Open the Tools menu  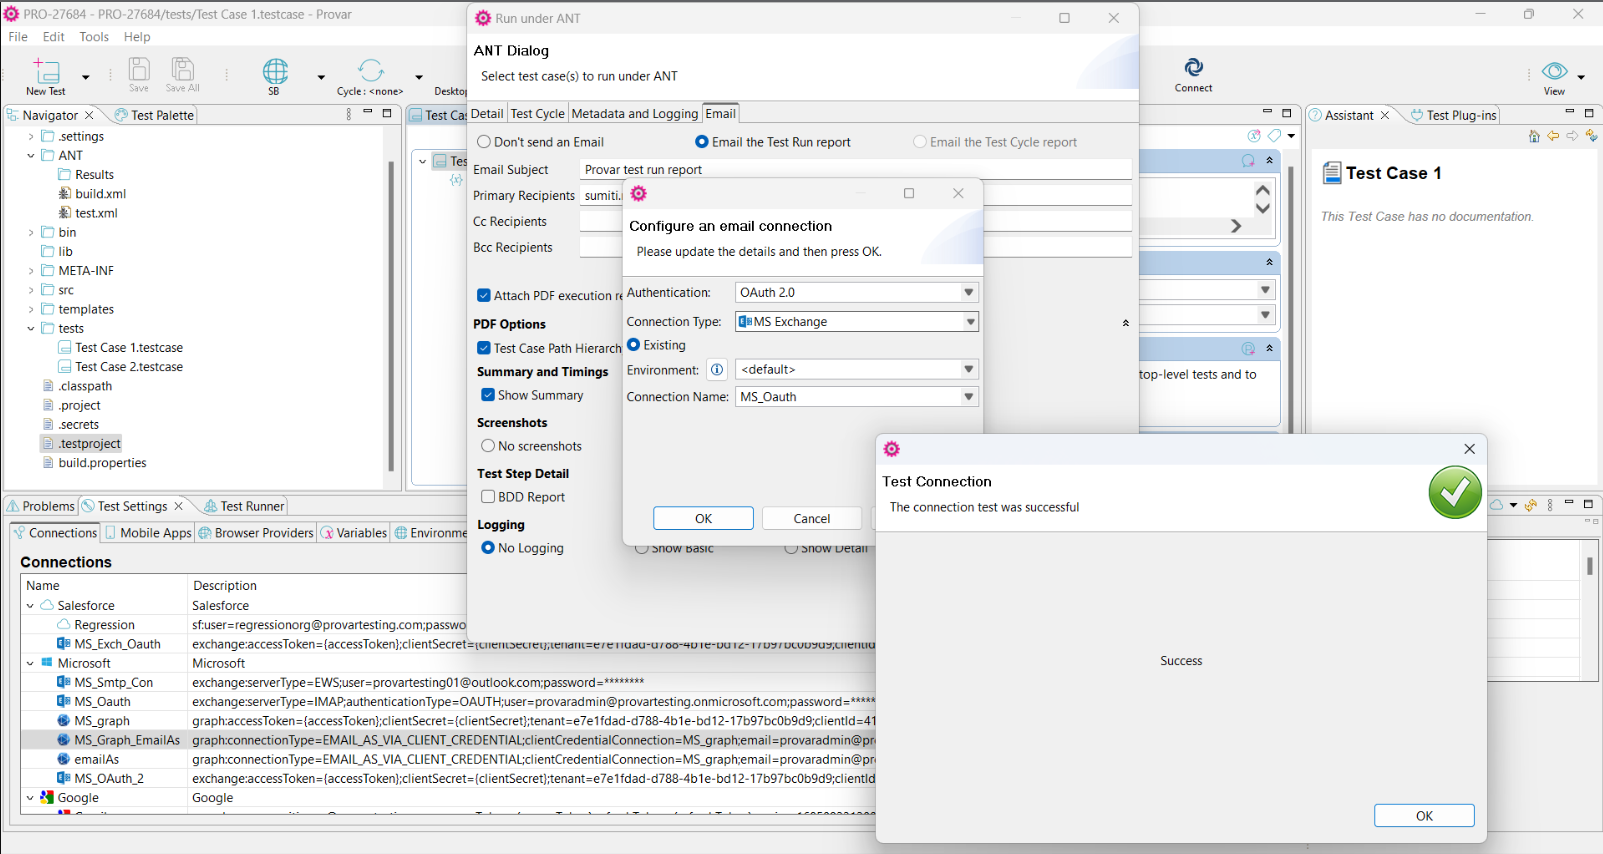click(x=94, y=37)
